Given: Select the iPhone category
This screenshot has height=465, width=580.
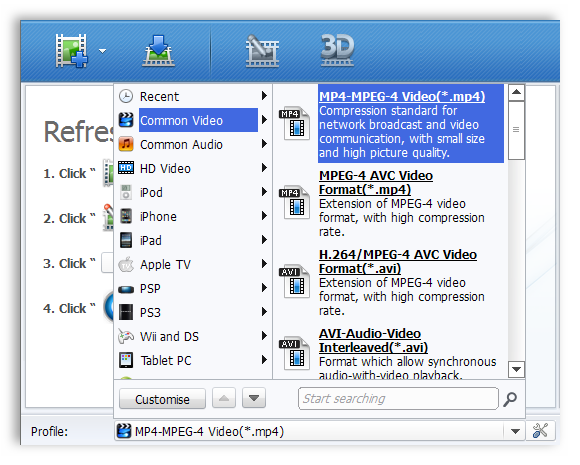Looking at the screenshot, I should click(x=193, y=216).
